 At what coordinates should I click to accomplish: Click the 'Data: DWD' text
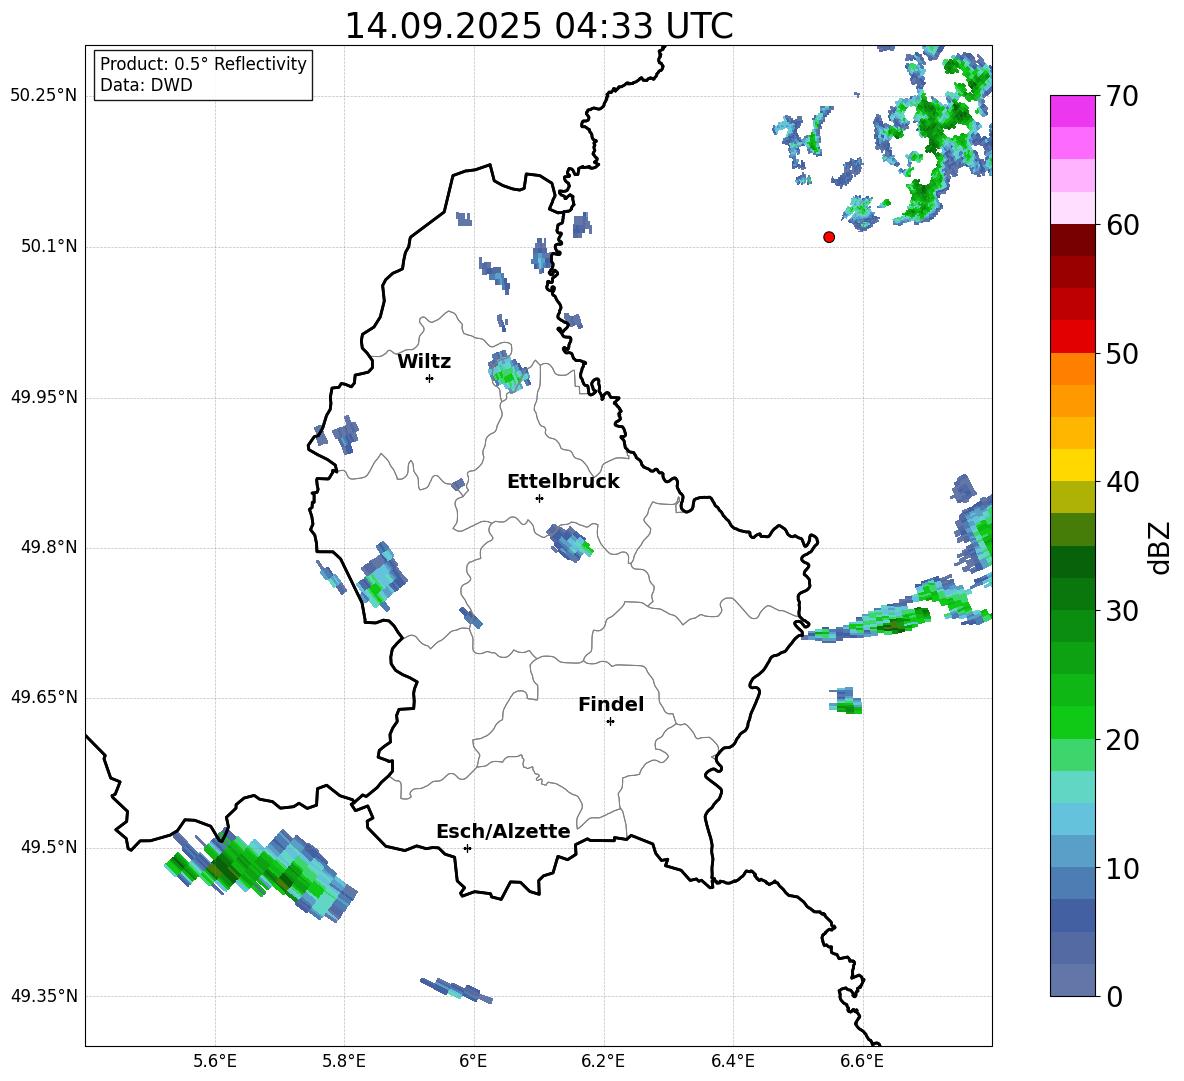[x=146, y=85]
